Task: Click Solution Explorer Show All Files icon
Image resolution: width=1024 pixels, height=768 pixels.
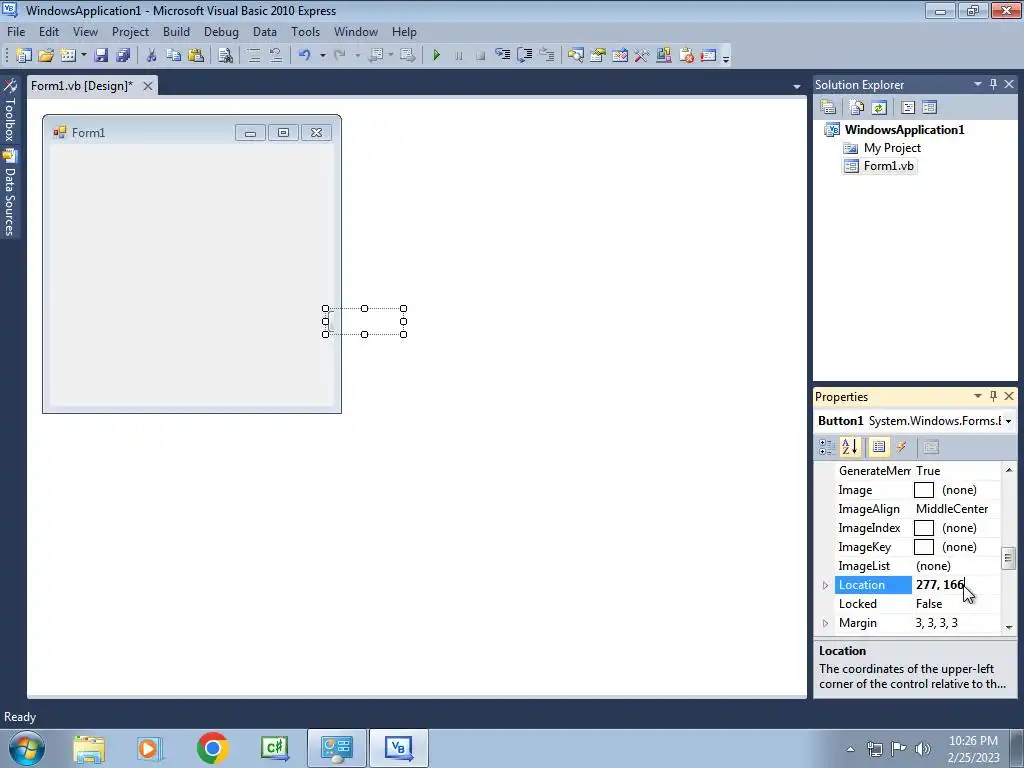Action: [x=856, y=107]
